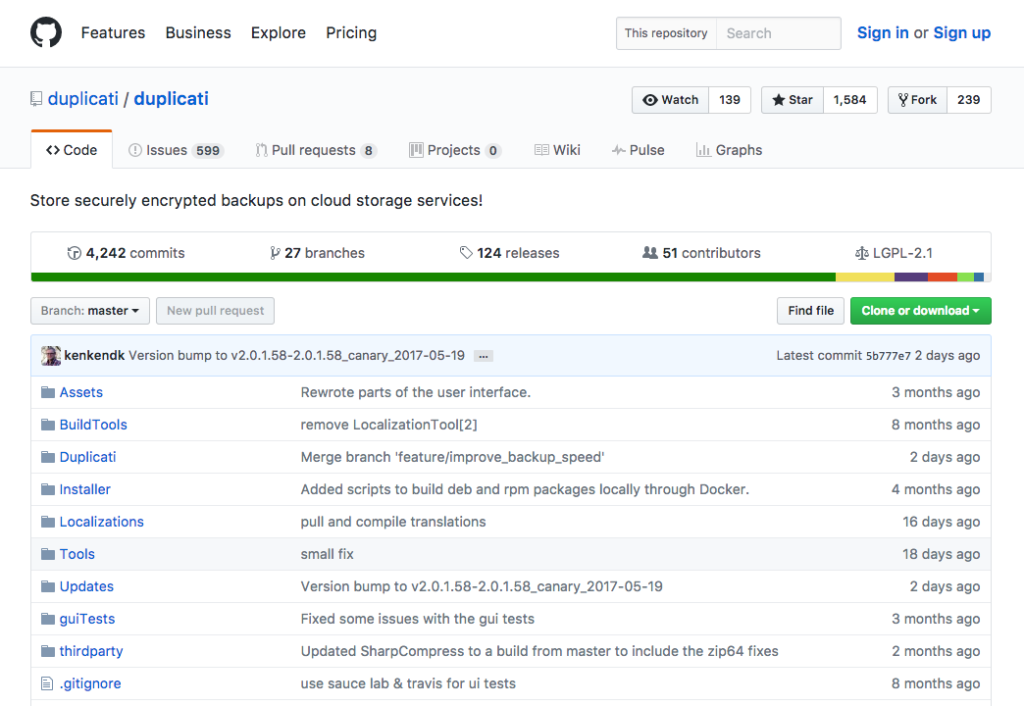This screenshot has width=1024, height=706.
Task: Expand the Clone or download dropdown
Action: tap(921, 311)
